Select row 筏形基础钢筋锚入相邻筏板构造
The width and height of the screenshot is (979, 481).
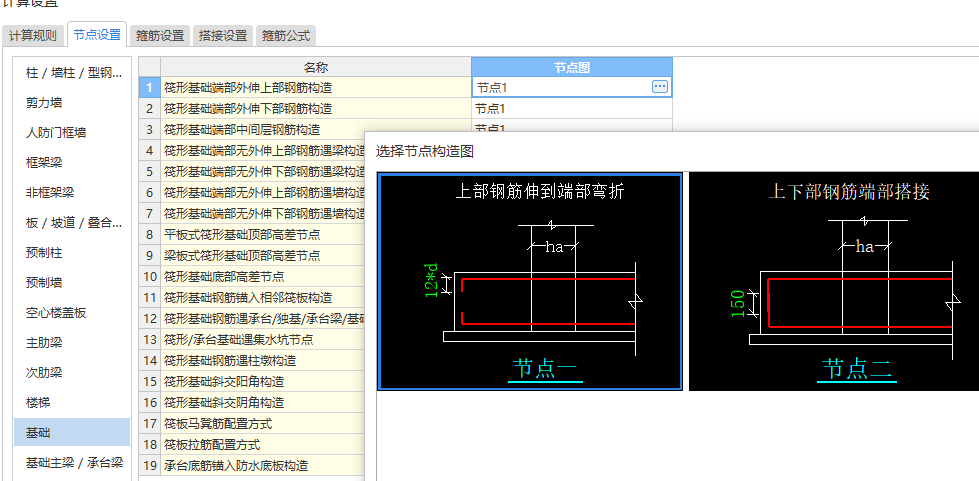click(263, 297)
